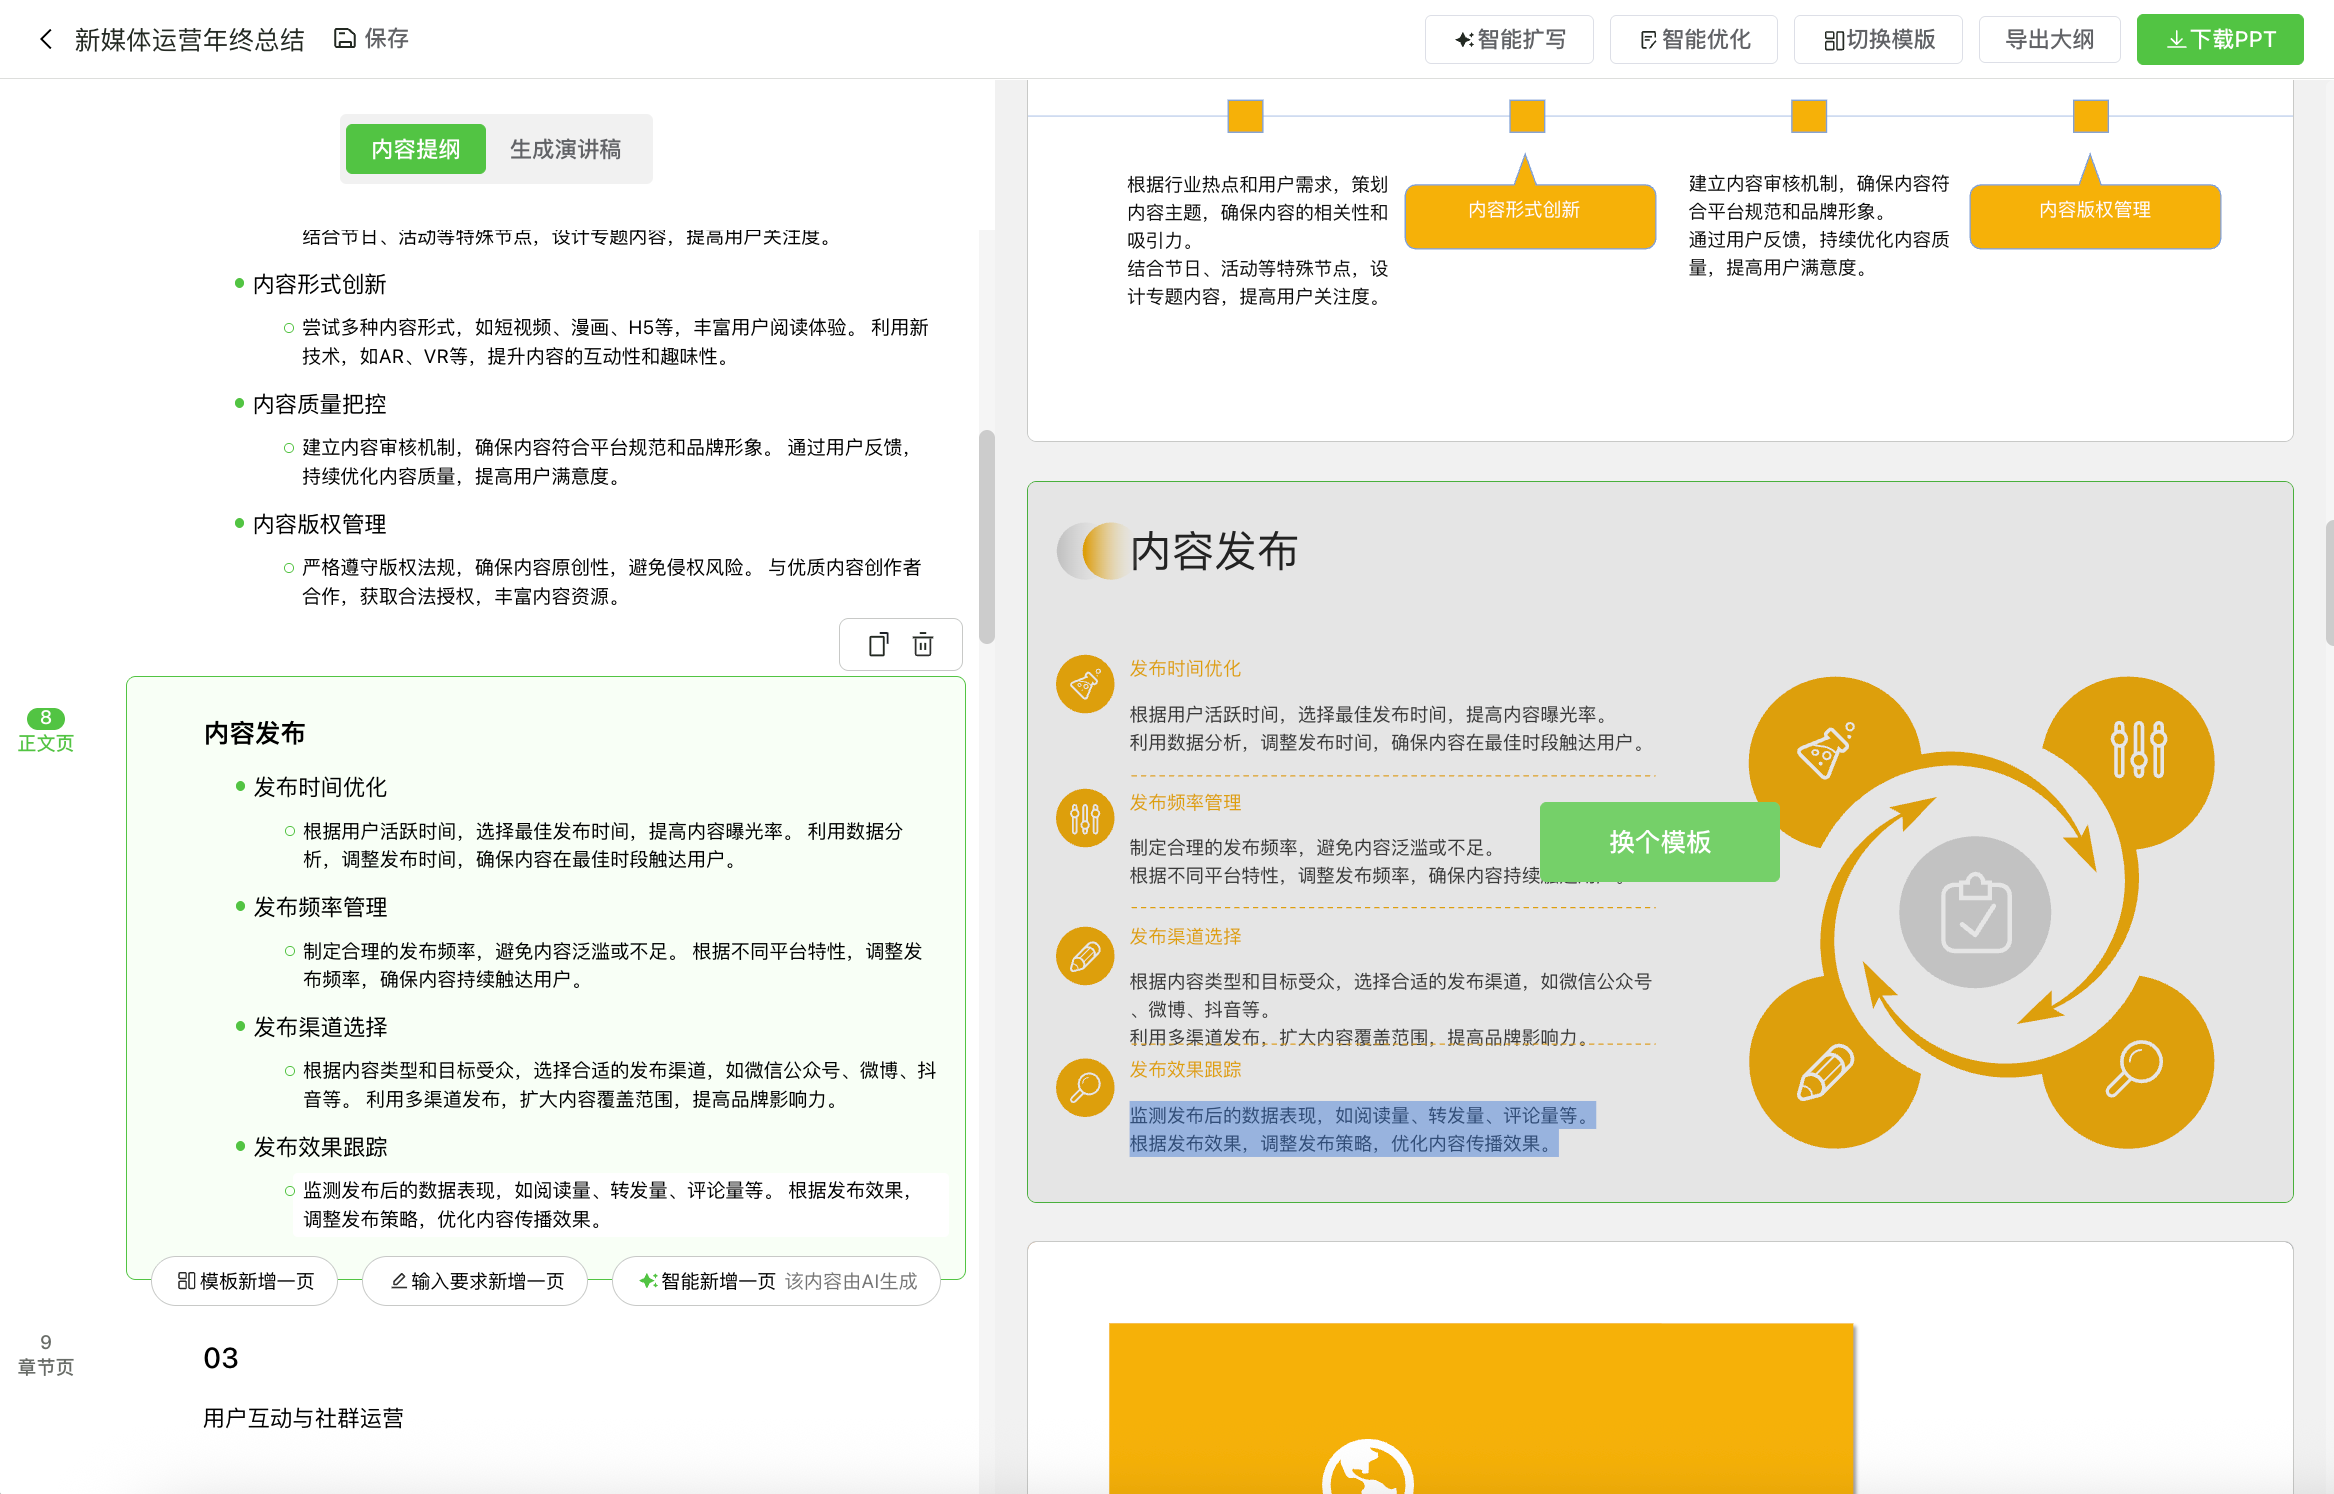
Task: Click the pencil icon beside 发布渠道选择
Action: click(1085, 956)
